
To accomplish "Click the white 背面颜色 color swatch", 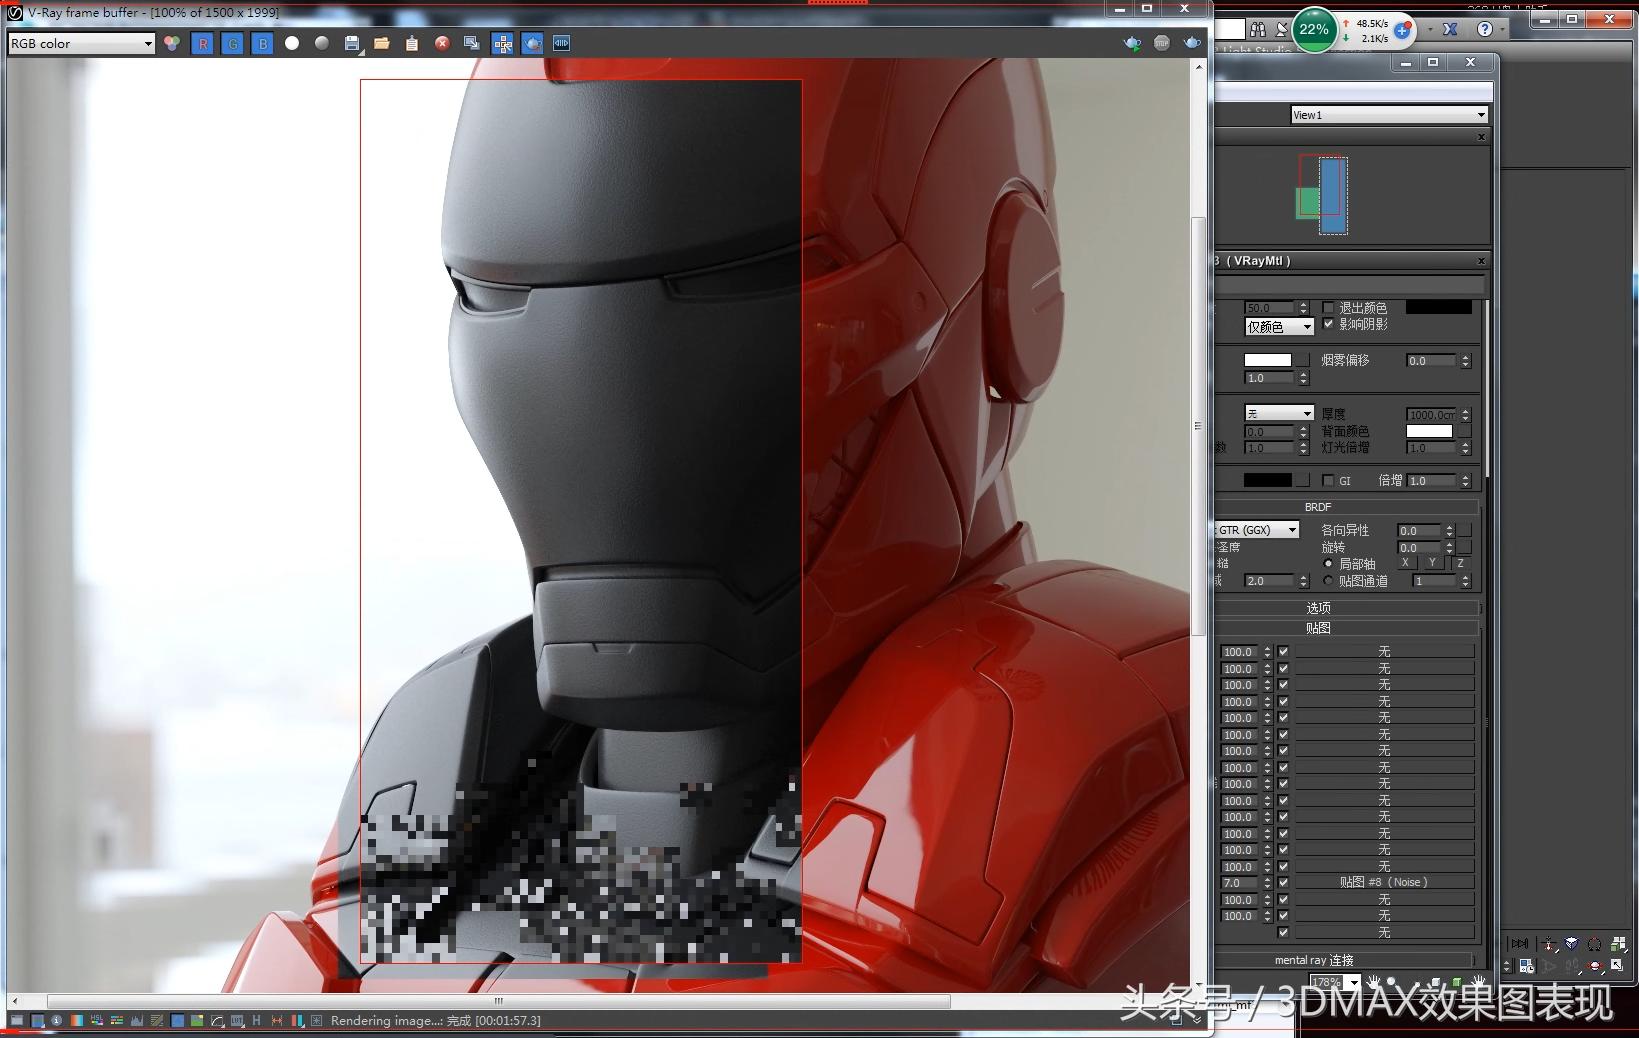I will click(1429, 432).
